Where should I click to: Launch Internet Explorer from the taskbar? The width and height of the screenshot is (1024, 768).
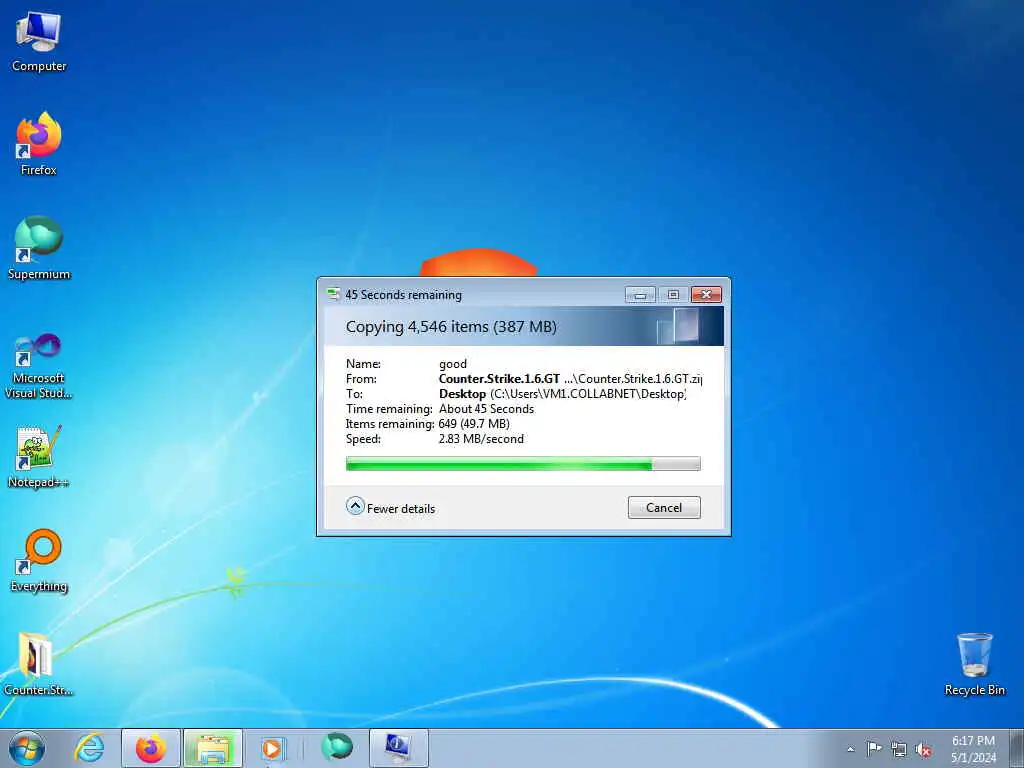[89, 748]
